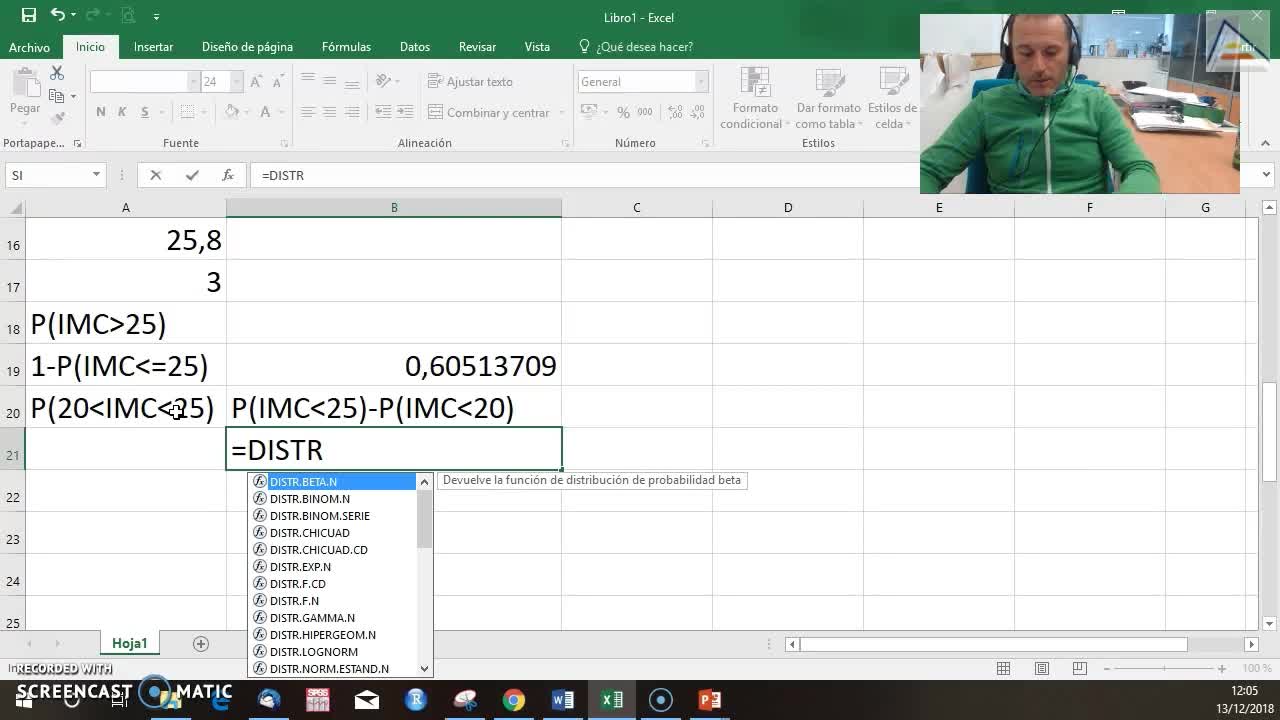Cut the selection with scissors icon

[x=57, y=73]
